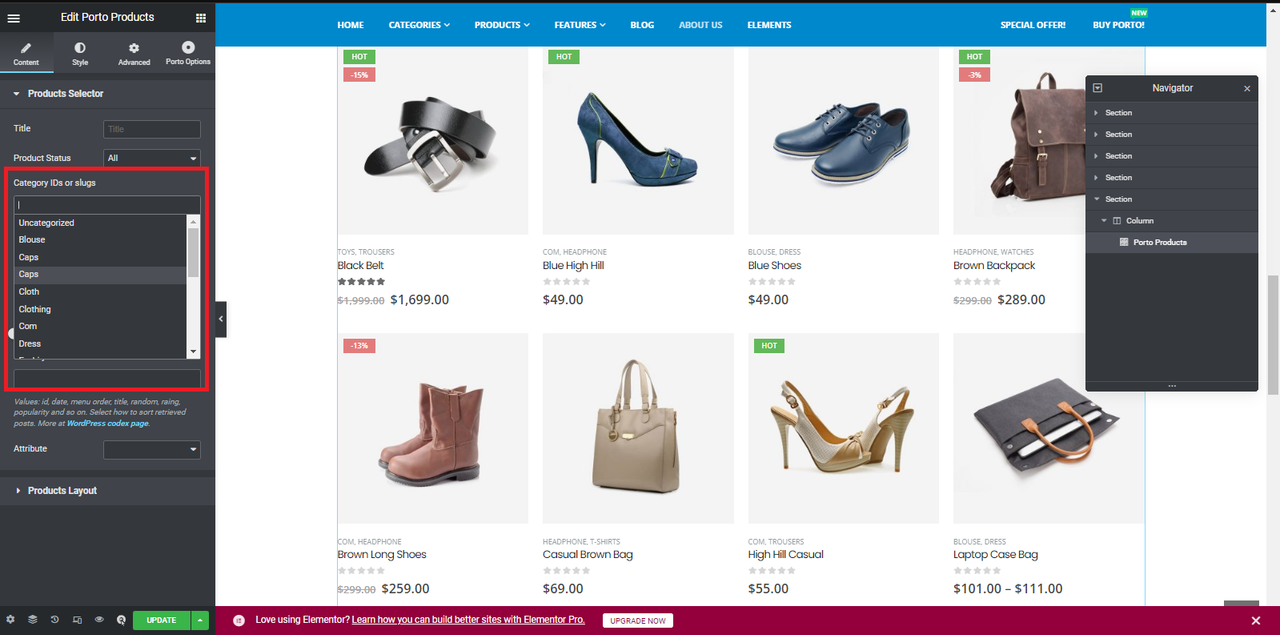1280x635 pixels.
Task: Click the SPECIAL OFFER! link
Action: point(1033,25)
